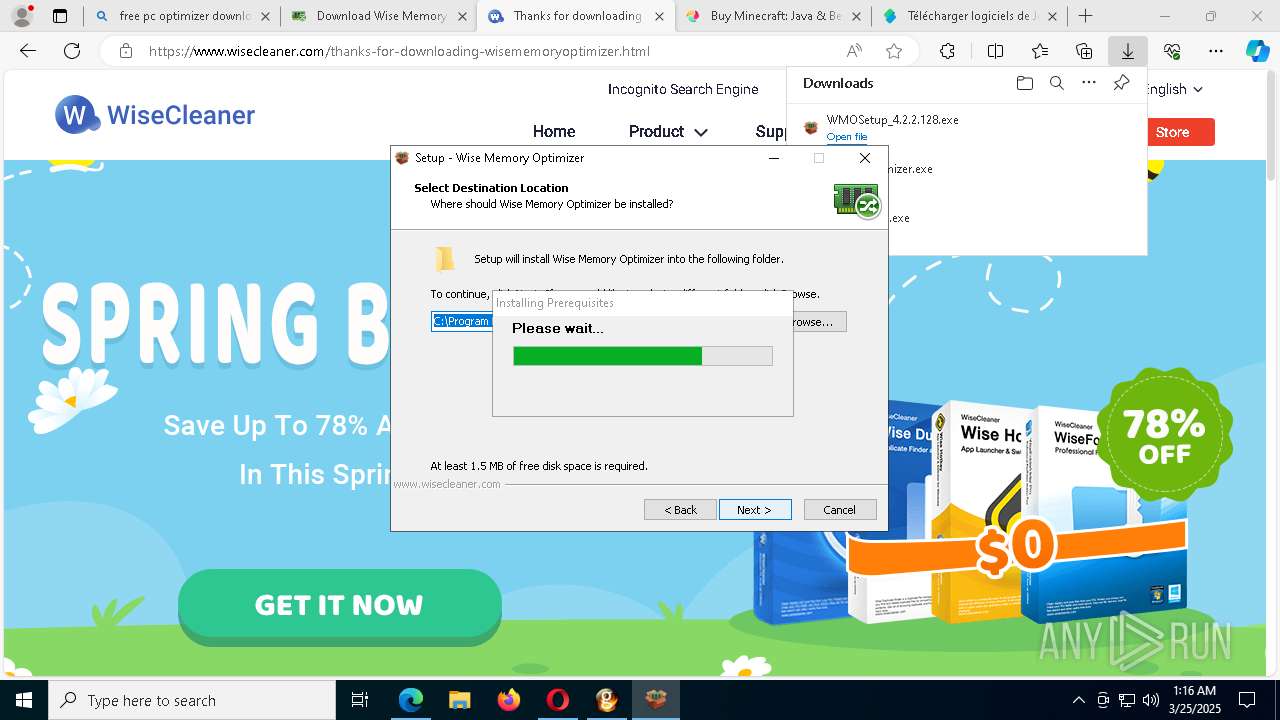1280x720 pixels.
Task: Open the volume tray icon
Action: (1150, 700)
